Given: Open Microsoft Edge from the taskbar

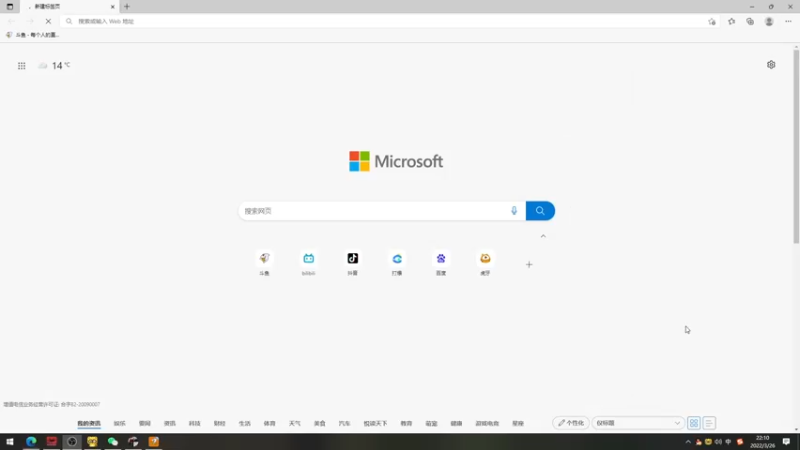Looking at the screenshot, I should (31, 442).
